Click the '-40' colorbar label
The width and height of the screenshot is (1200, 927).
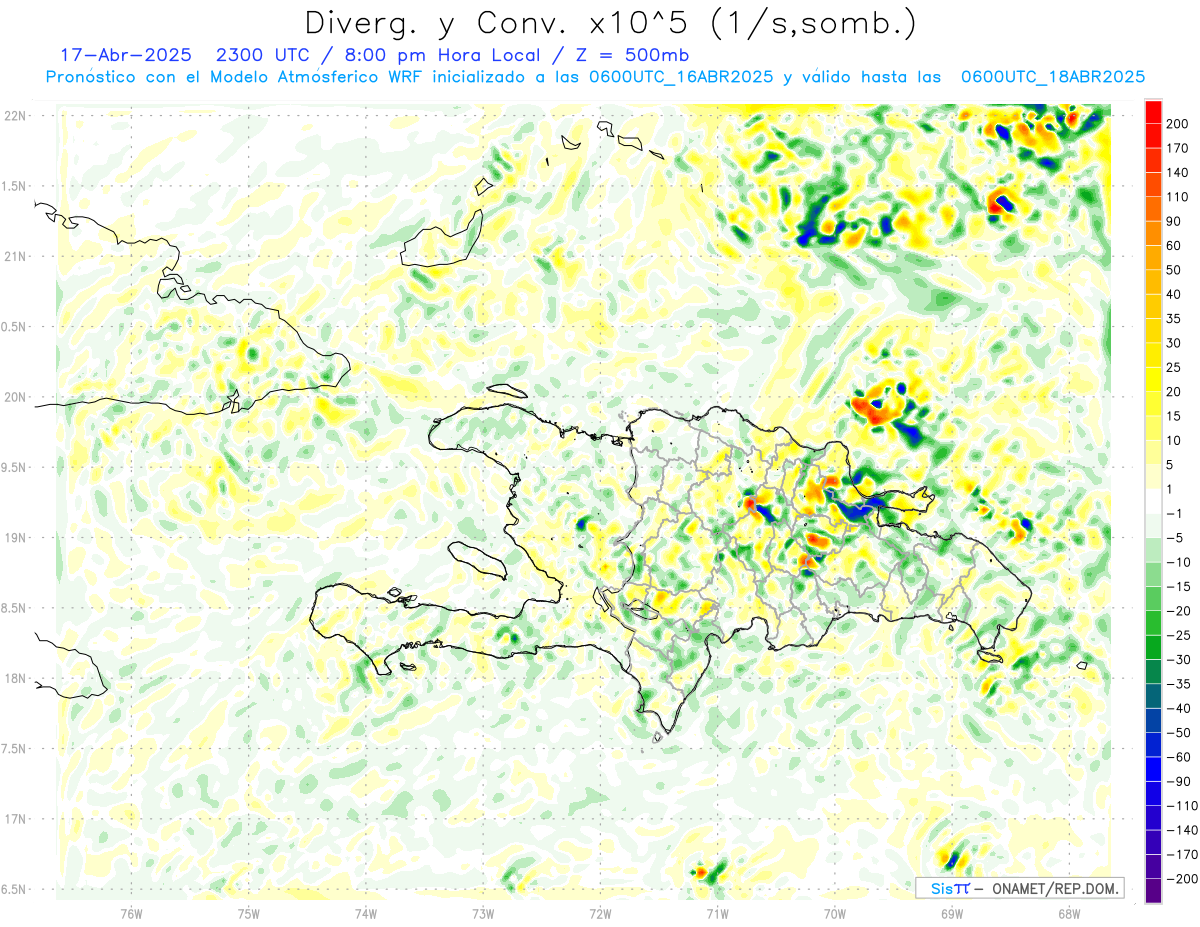(x=1181, y=709)
